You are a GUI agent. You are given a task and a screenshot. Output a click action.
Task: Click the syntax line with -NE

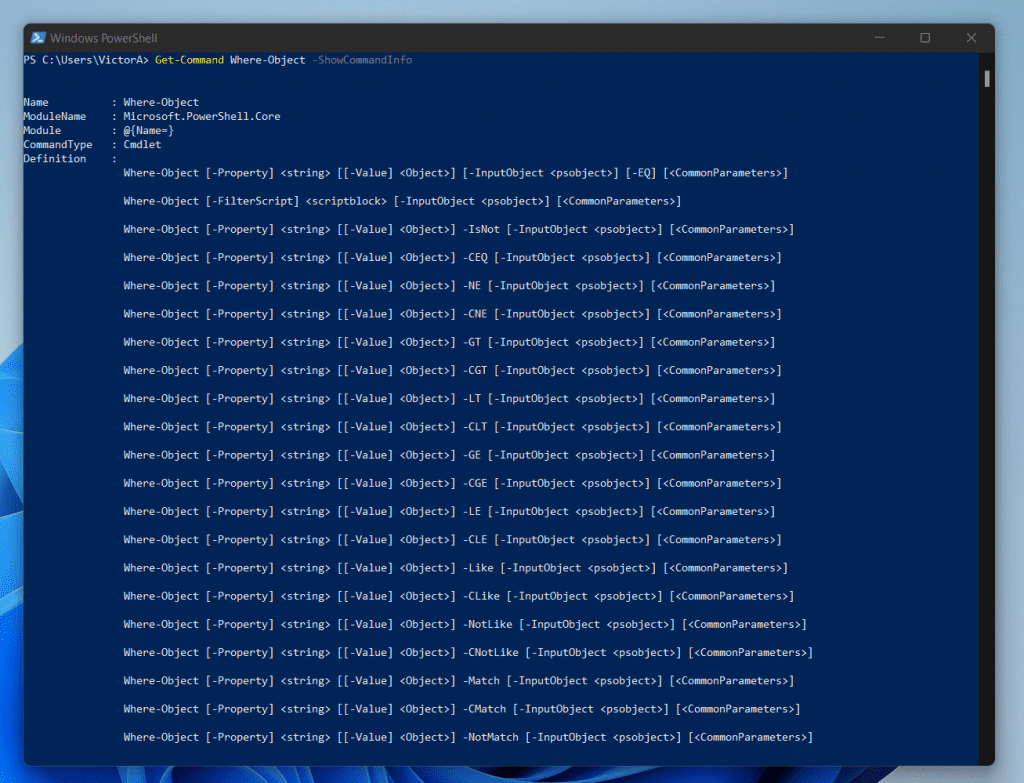(449, 285)
